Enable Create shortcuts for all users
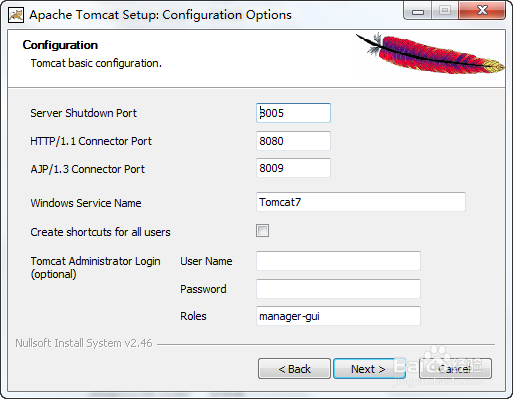The width and height of the screenshot is (513, 399). click(262, 230)
